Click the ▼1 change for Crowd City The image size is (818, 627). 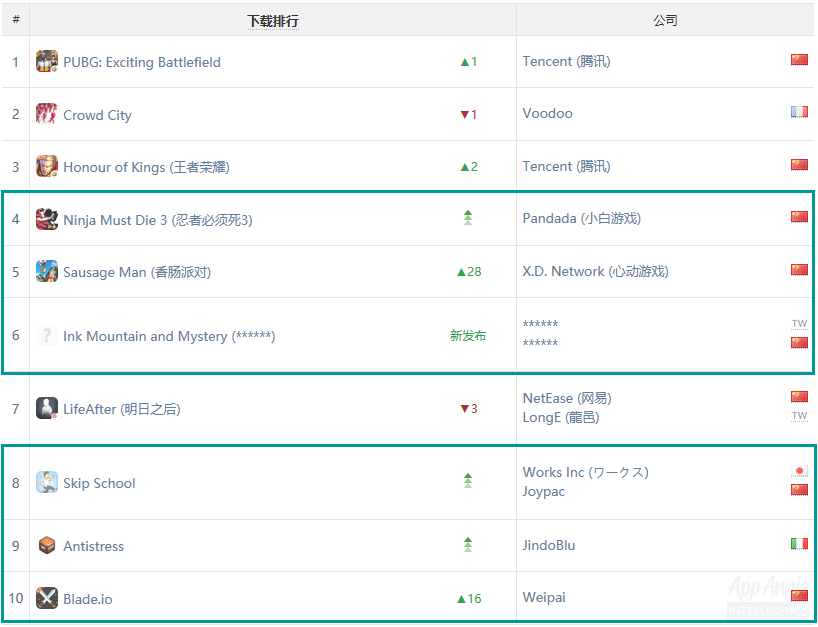468,114
